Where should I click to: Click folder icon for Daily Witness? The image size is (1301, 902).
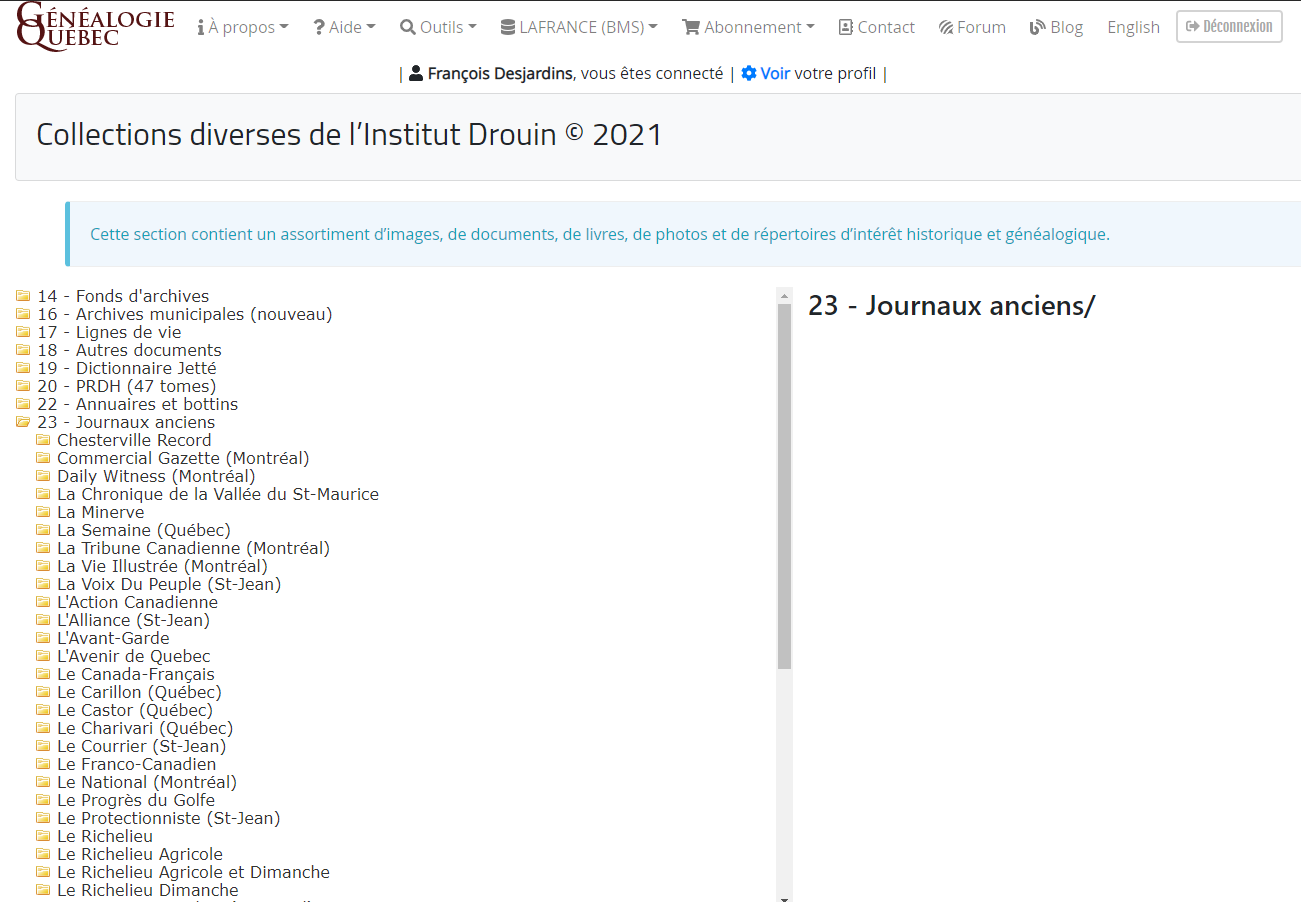[43, 476]
